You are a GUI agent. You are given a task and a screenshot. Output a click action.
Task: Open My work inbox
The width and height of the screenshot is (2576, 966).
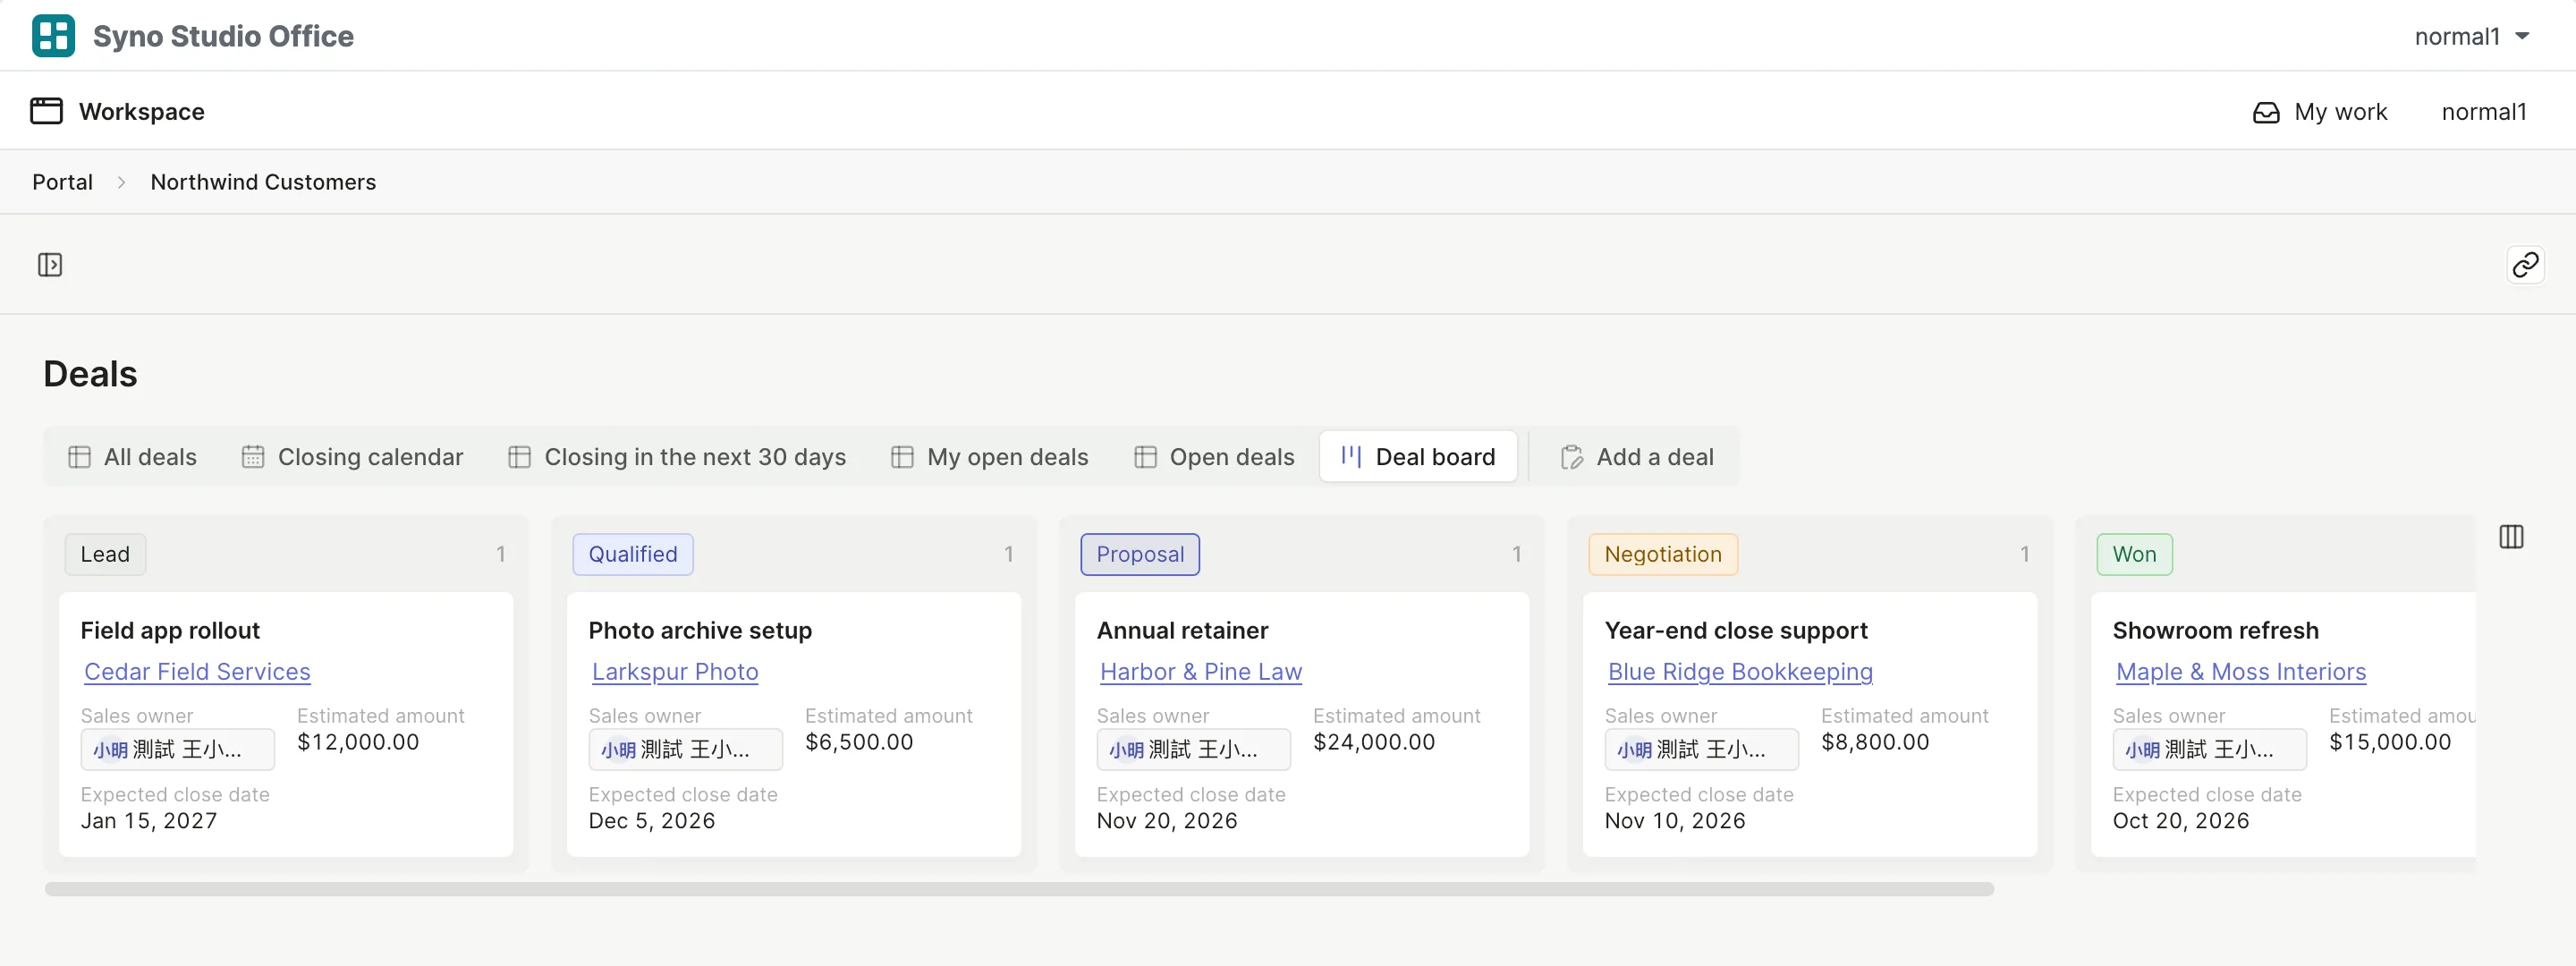[2320, 112]
